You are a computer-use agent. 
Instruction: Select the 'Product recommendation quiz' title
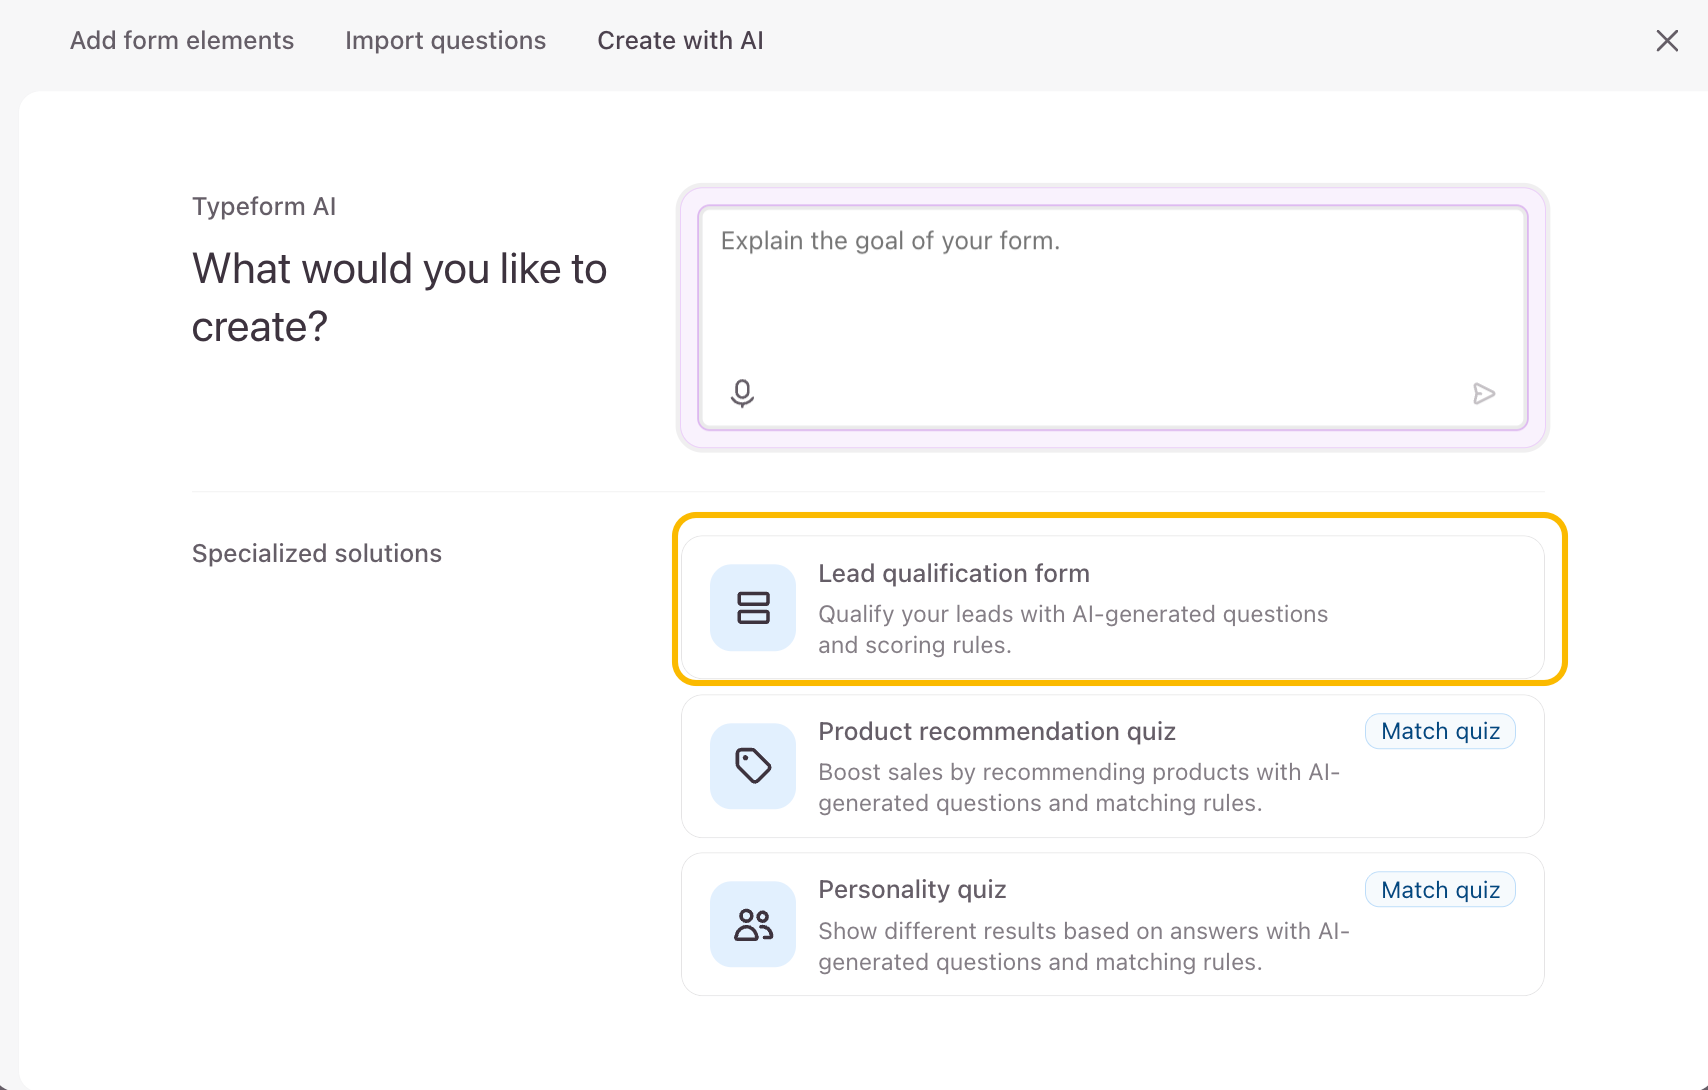point(996,732)
